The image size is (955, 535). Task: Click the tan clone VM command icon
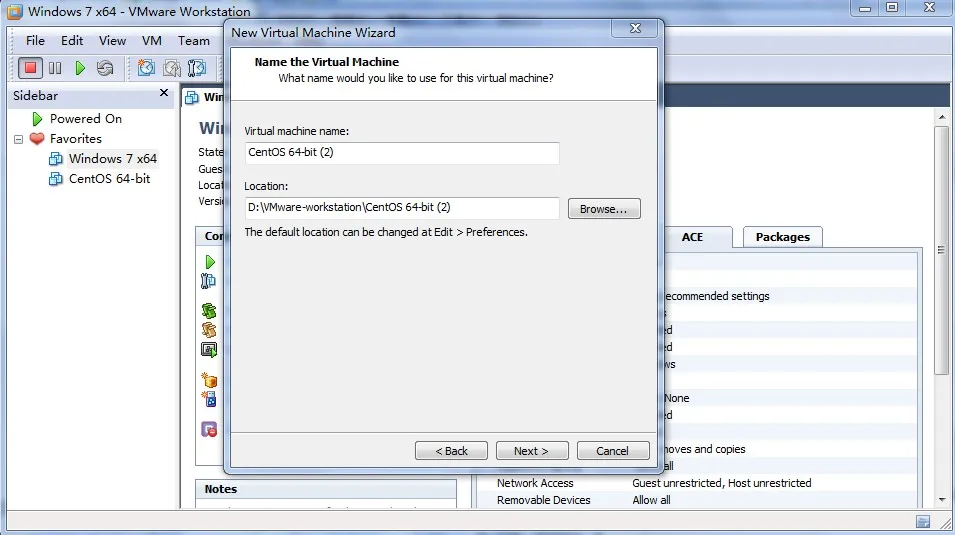[x=209, y=330]
